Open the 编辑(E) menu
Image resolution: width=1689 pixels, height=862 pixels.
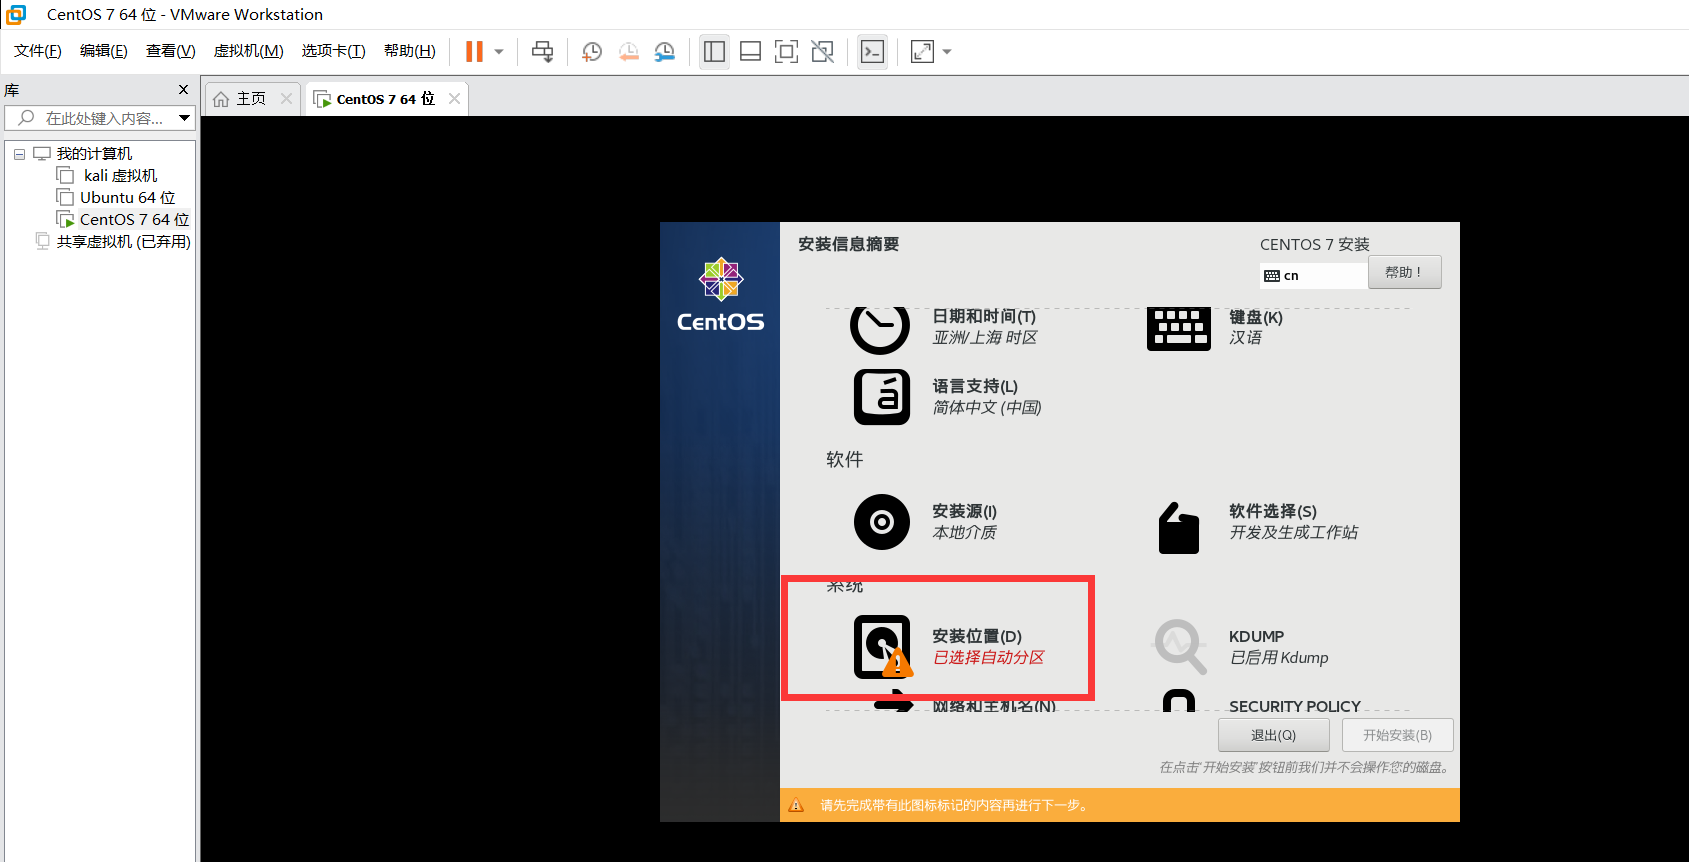tap(104, 51)
